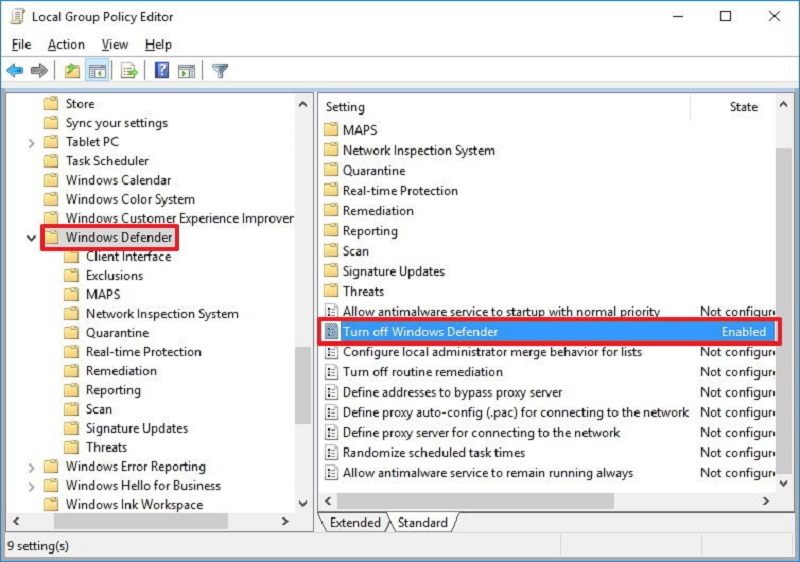The width and height of the screenshot is (800, 562).
Task: Collapse the Windows Defender tree node
Action: pos(32,238)
